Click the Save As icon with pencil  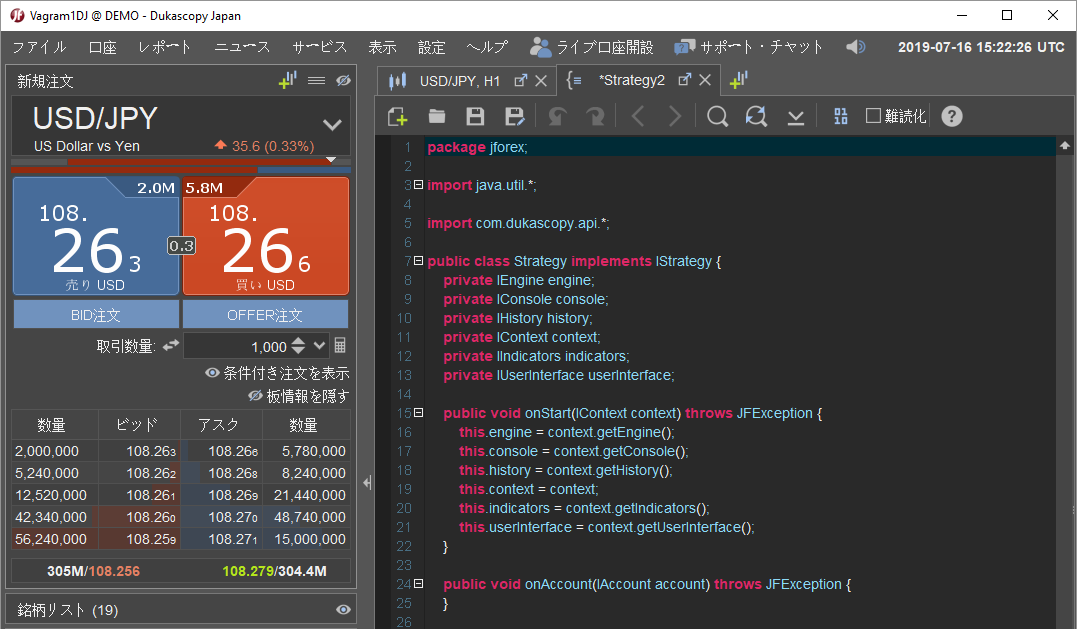coord(515,117)
